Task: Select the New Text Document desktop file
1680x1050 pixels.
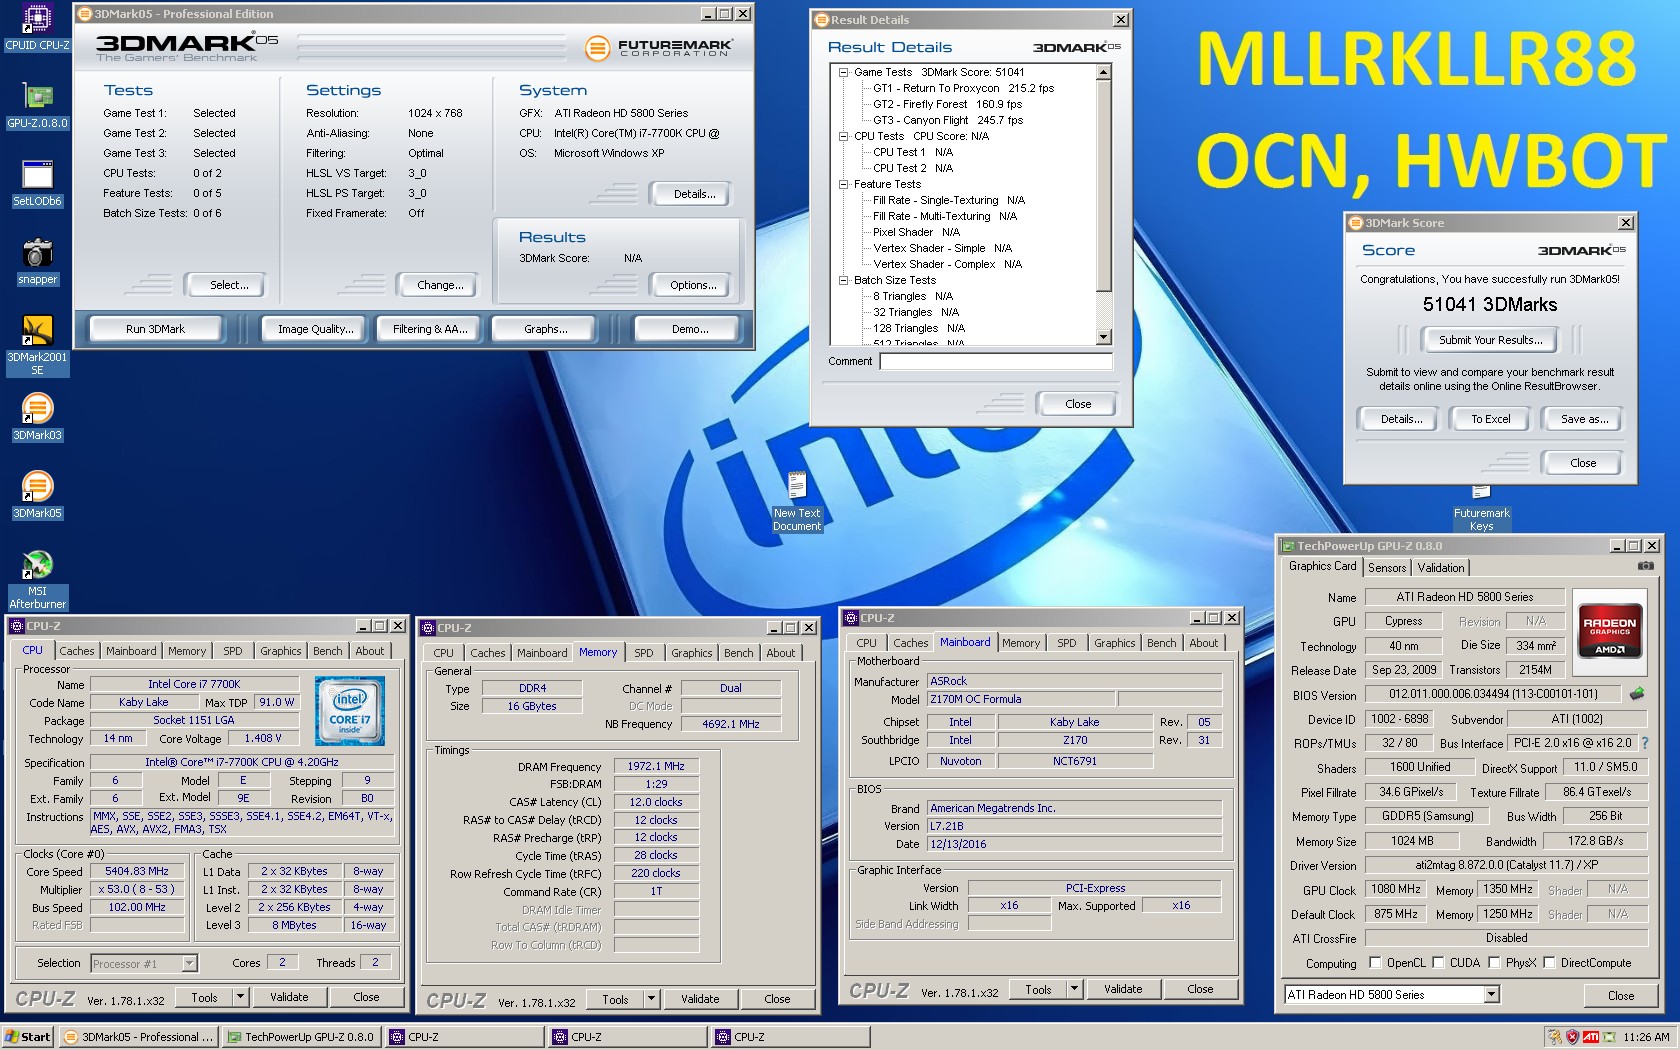Action: click(797, 502)
